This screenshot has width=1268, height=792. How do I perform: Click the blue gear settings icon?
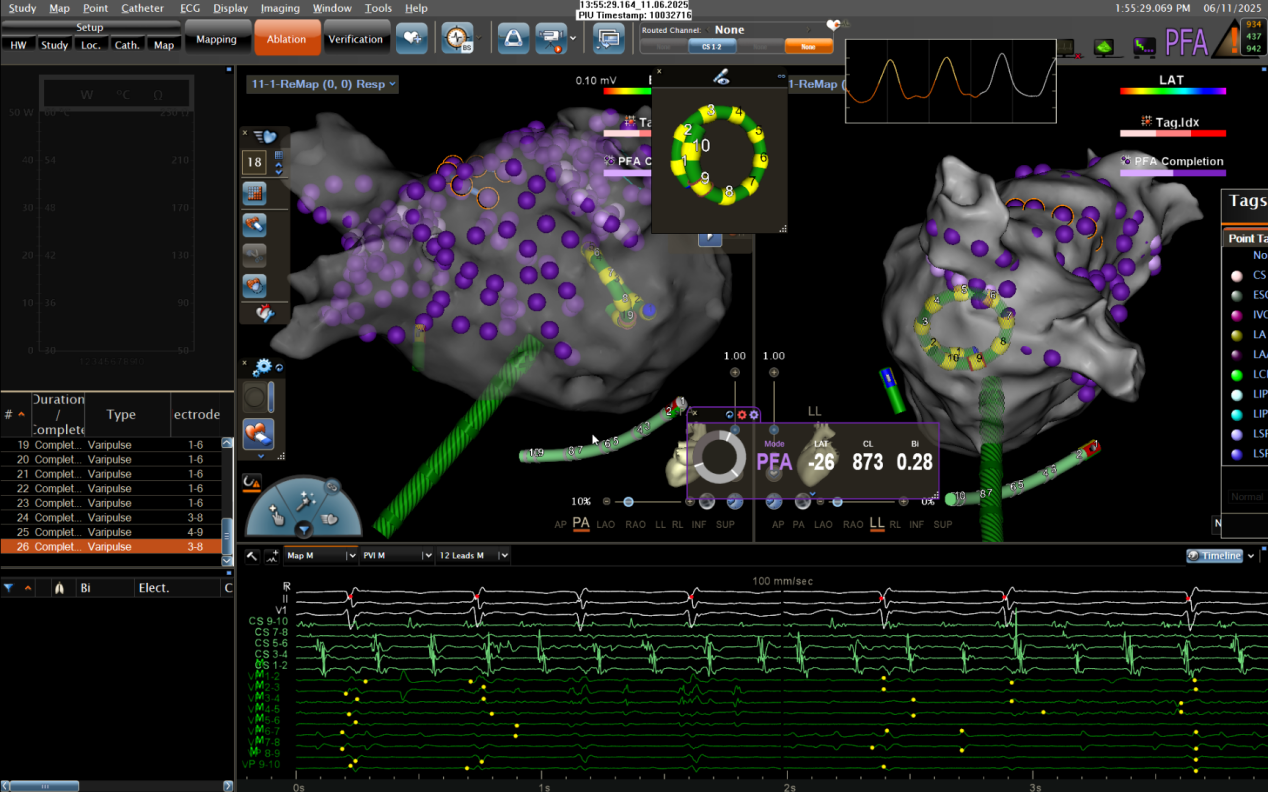point(263,367)
